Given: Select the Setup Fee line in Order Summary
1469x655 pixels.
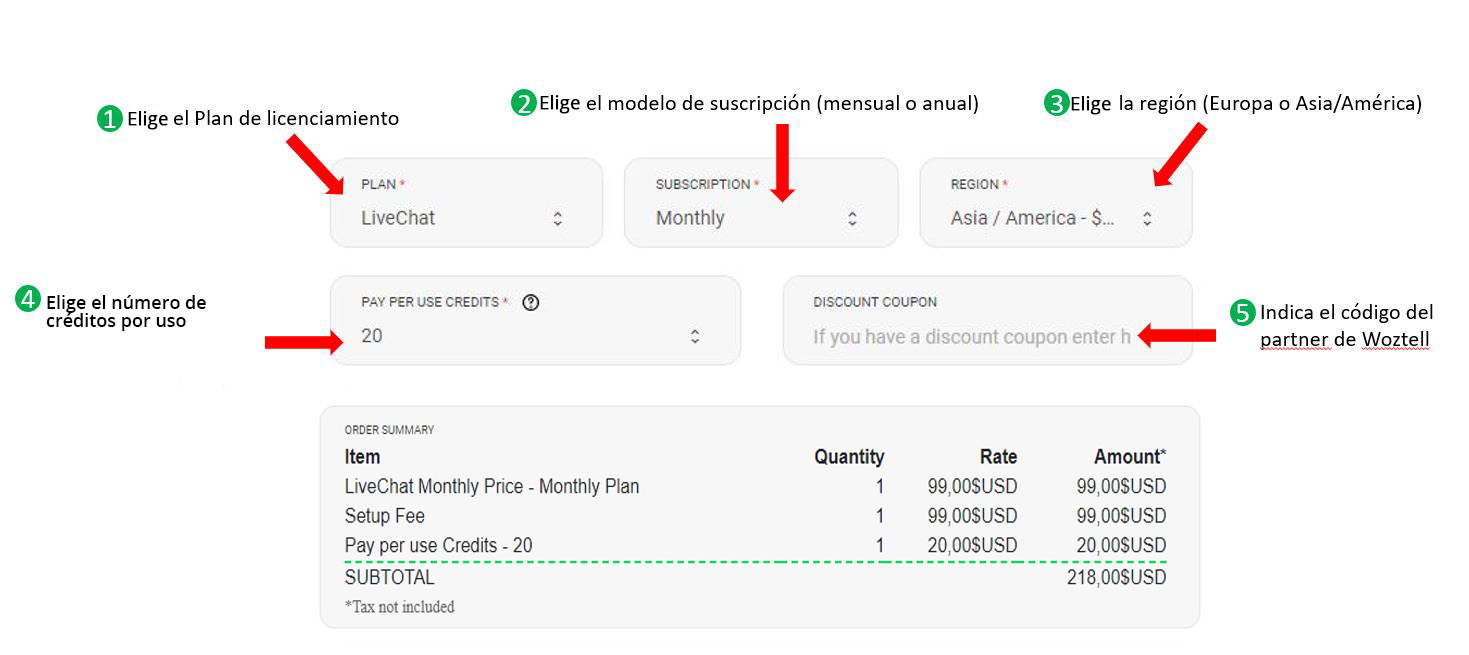Looking at the screenshot, I should [x=385, y=516].
